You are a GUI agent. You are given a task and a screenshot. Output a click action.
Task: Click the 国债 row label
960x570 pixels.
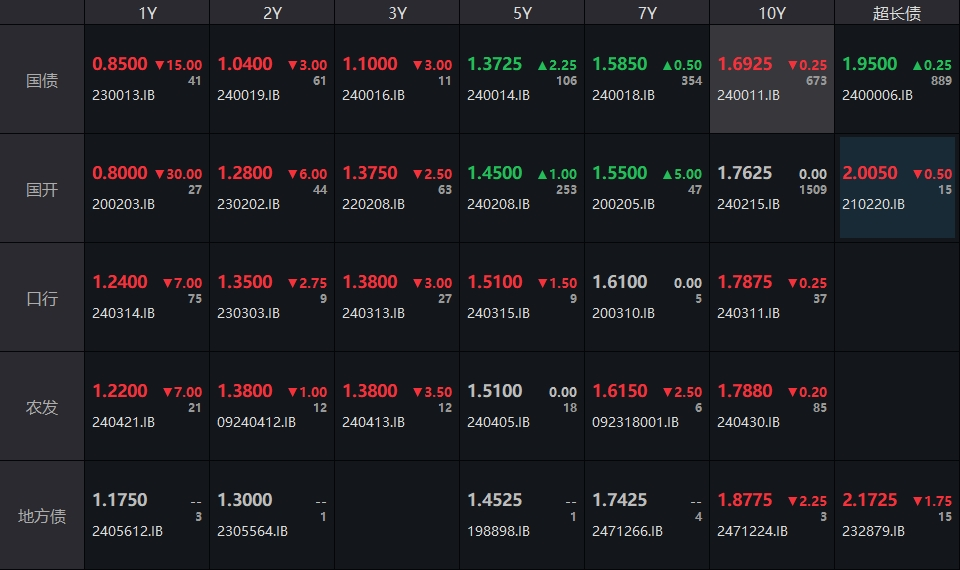pyautogui.click(x=42, y=80)
